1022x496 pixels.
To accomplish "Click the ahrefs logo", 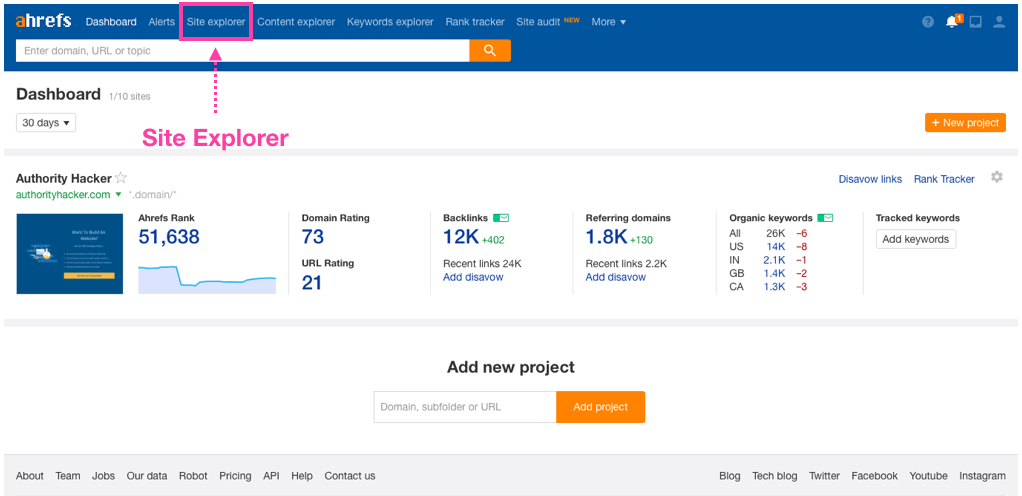I will point(43,21).
